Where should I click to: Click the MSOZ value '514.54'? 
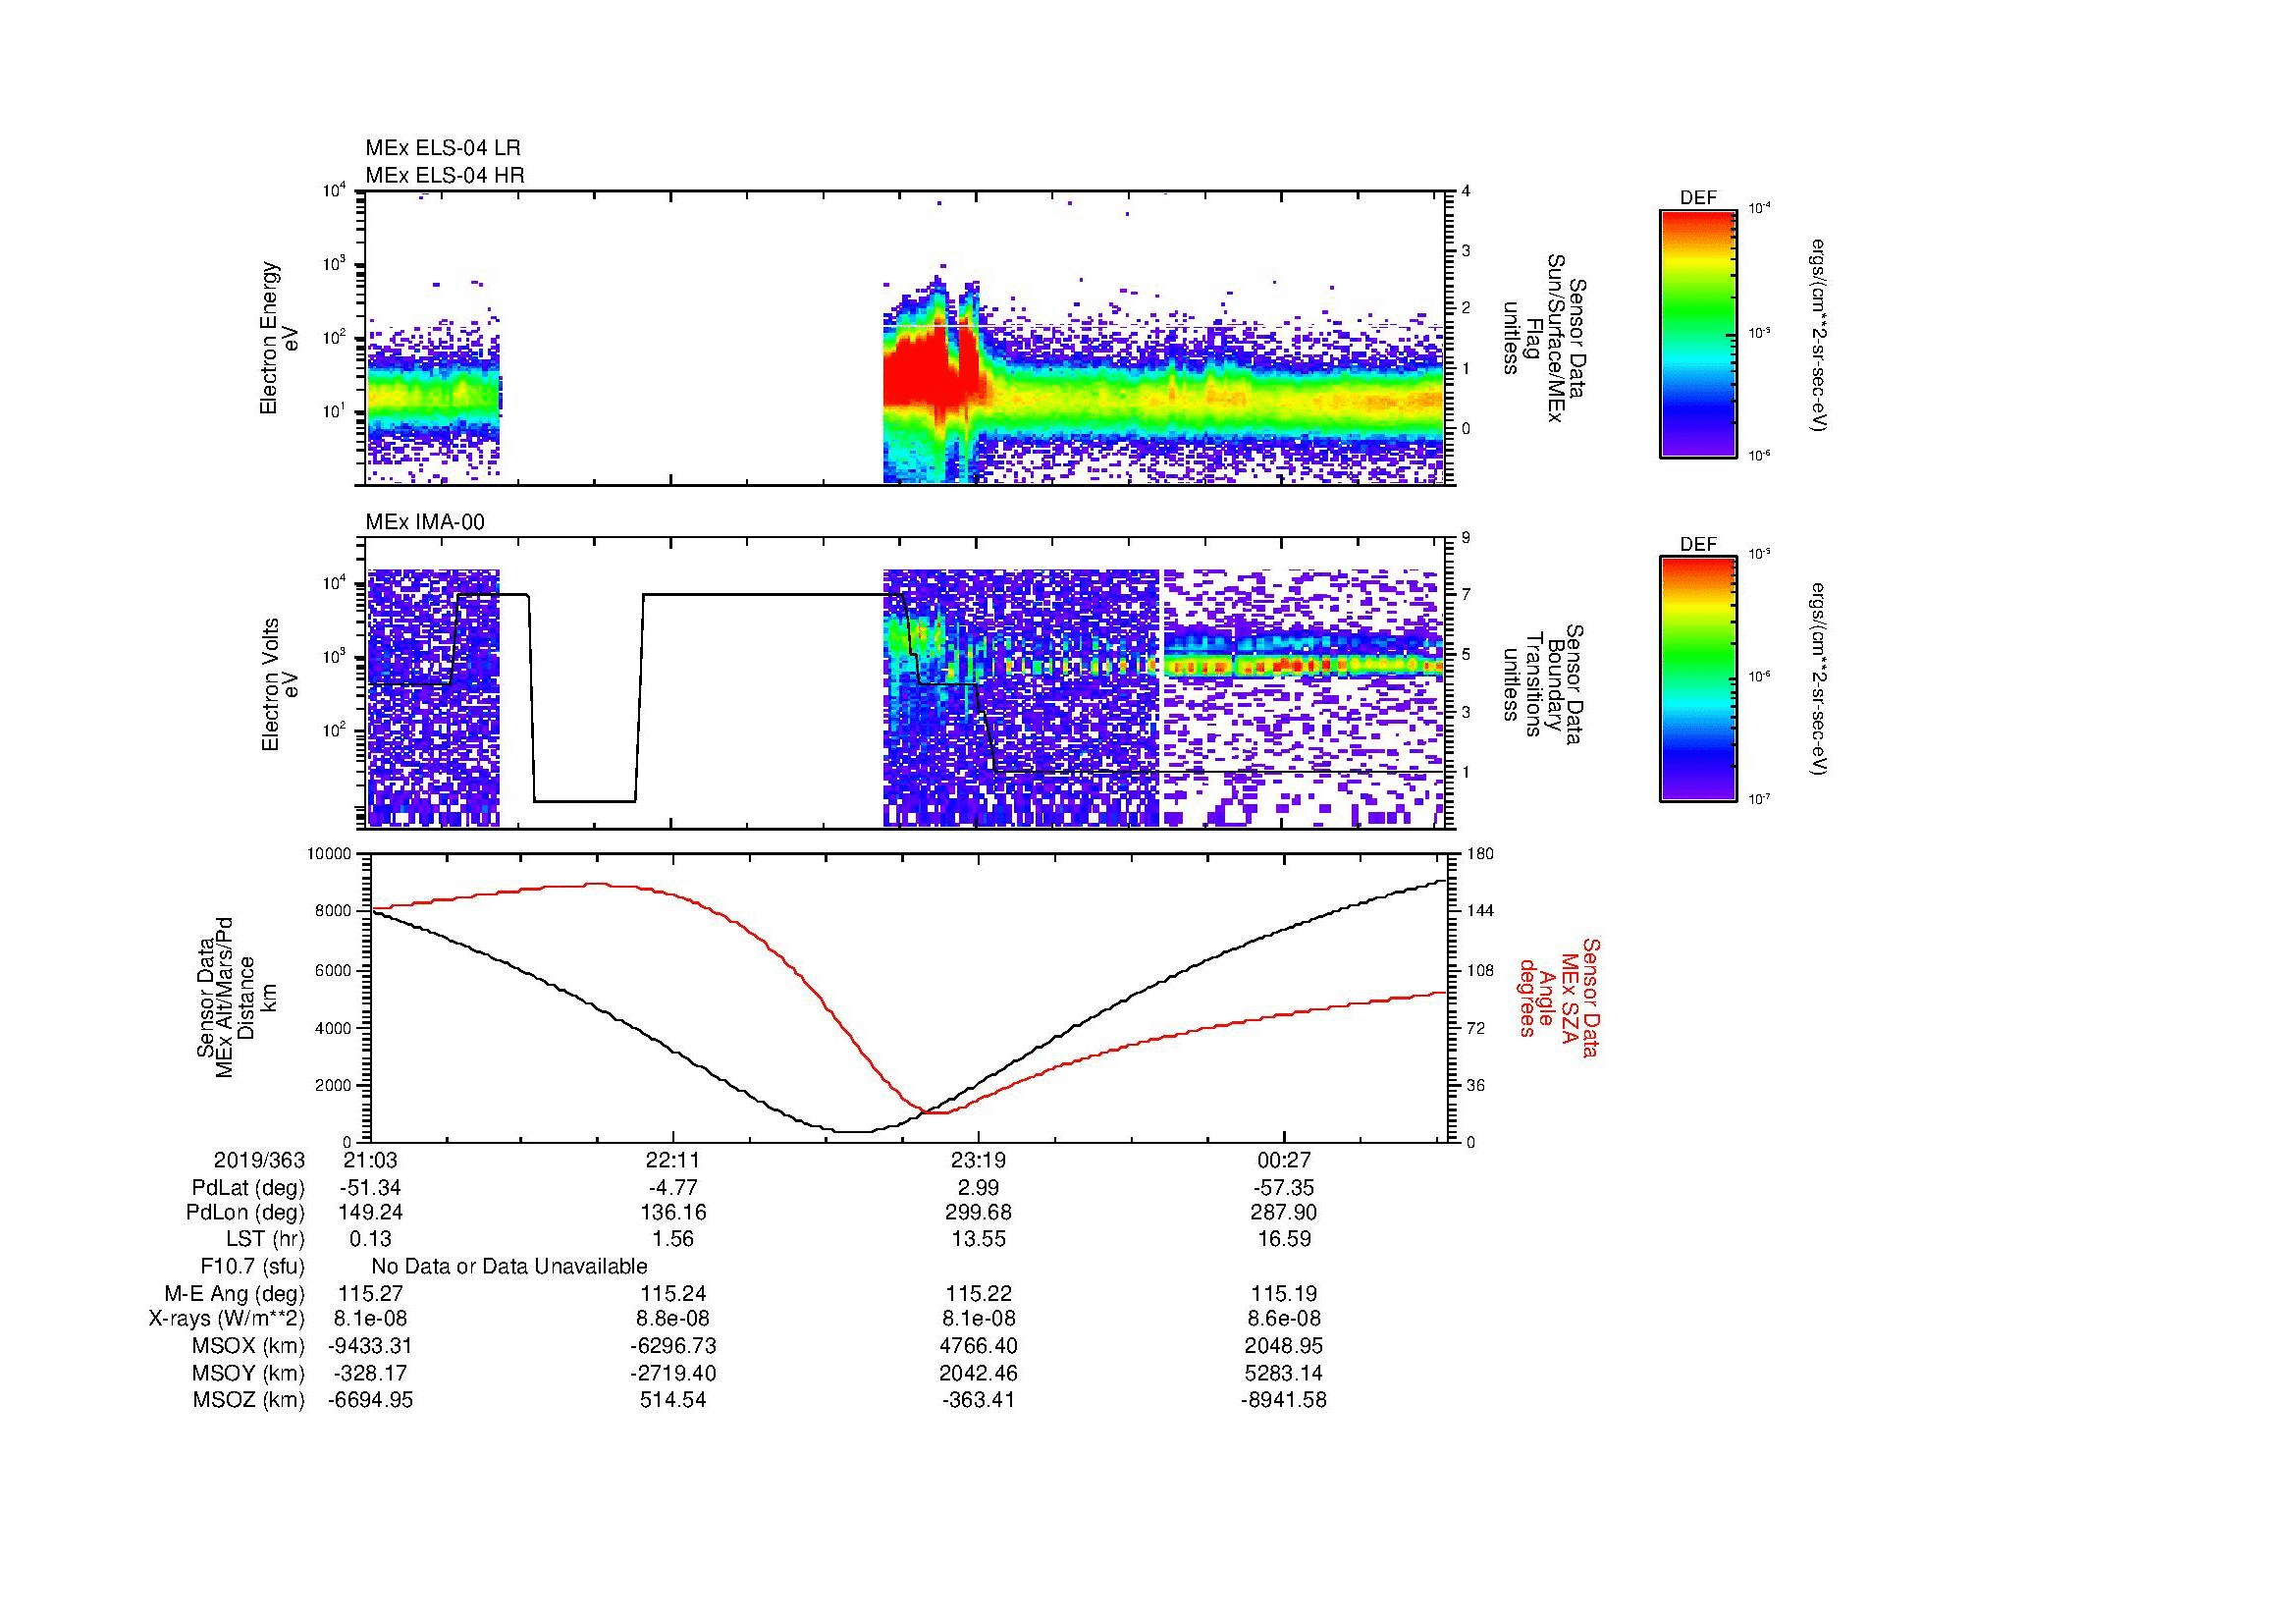tap(673, 1400)
